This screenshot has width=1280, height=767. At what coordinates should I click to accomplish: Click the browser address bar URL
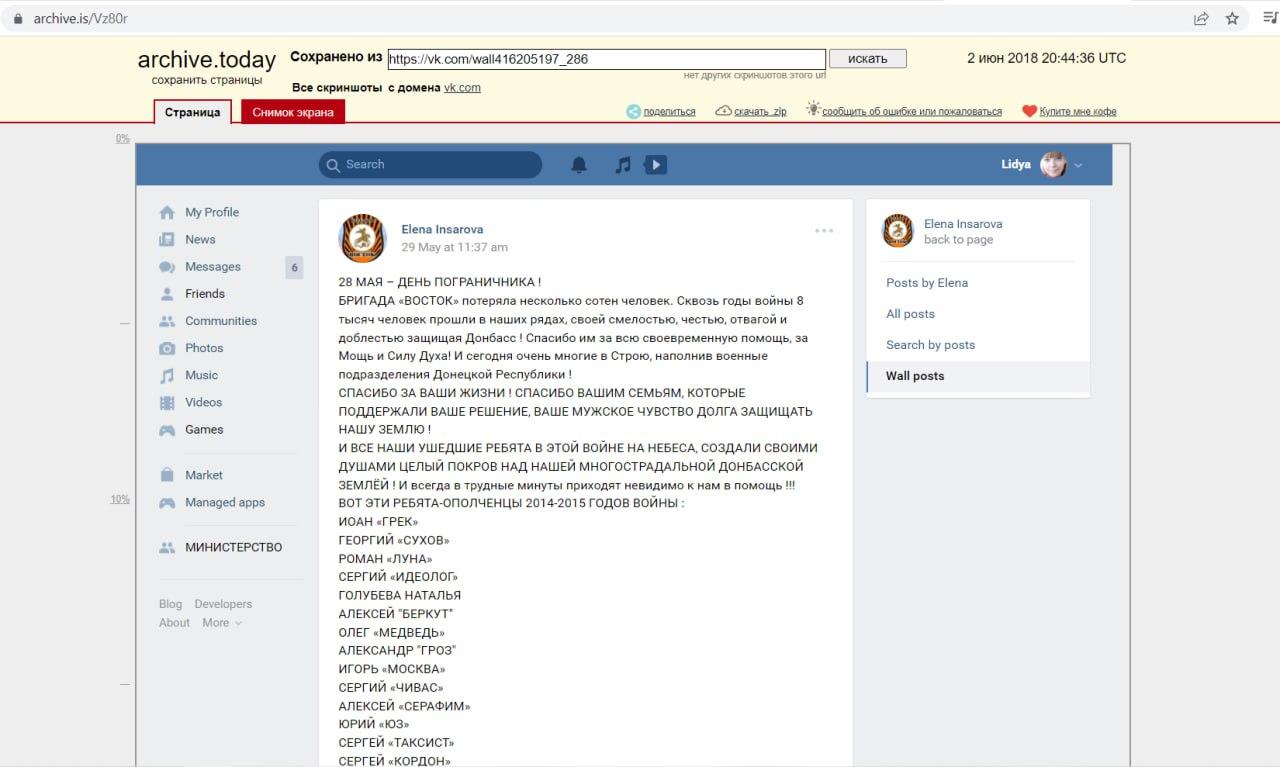81,19
